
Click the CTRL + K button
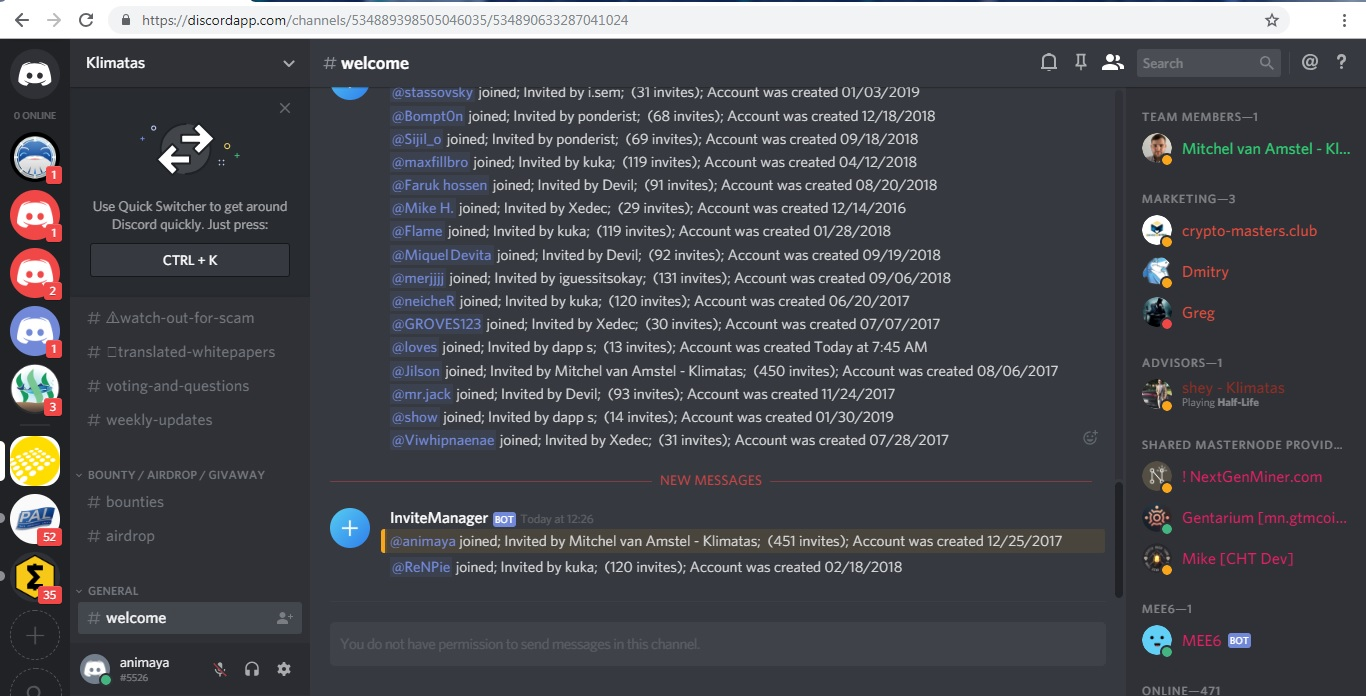190,260
